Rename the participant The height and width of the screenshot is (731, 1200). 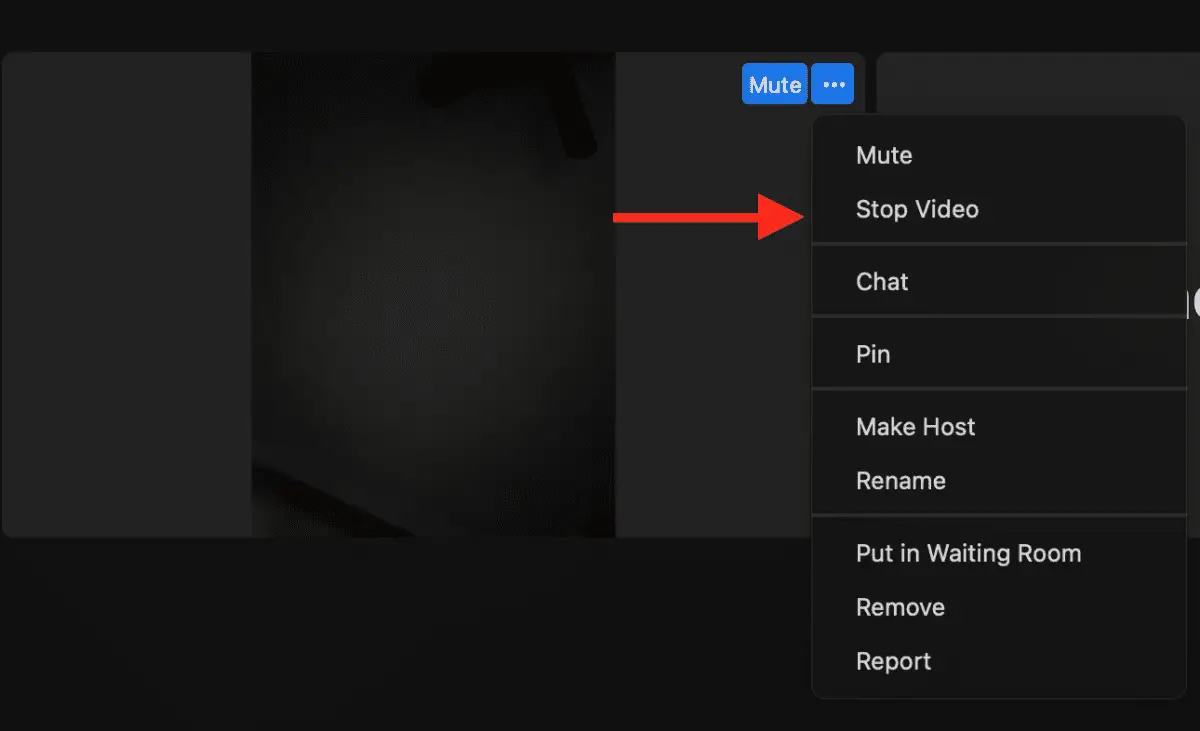click(x=901, y=480)
